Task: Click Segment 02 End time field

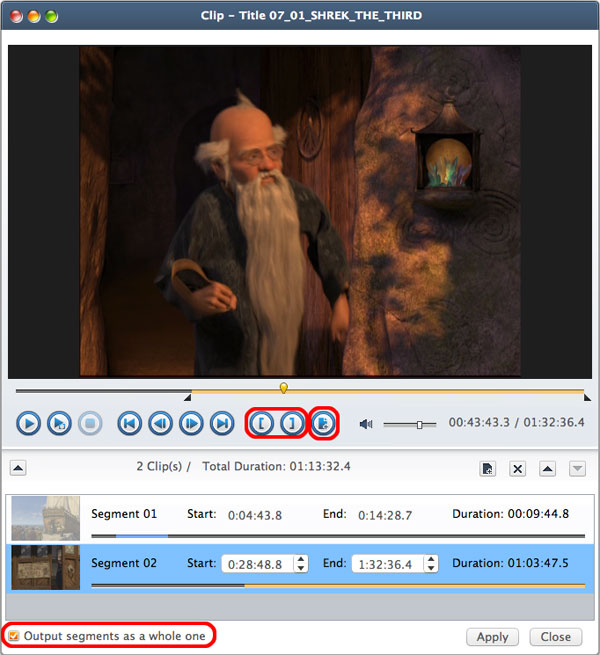Action: [387, 564]
